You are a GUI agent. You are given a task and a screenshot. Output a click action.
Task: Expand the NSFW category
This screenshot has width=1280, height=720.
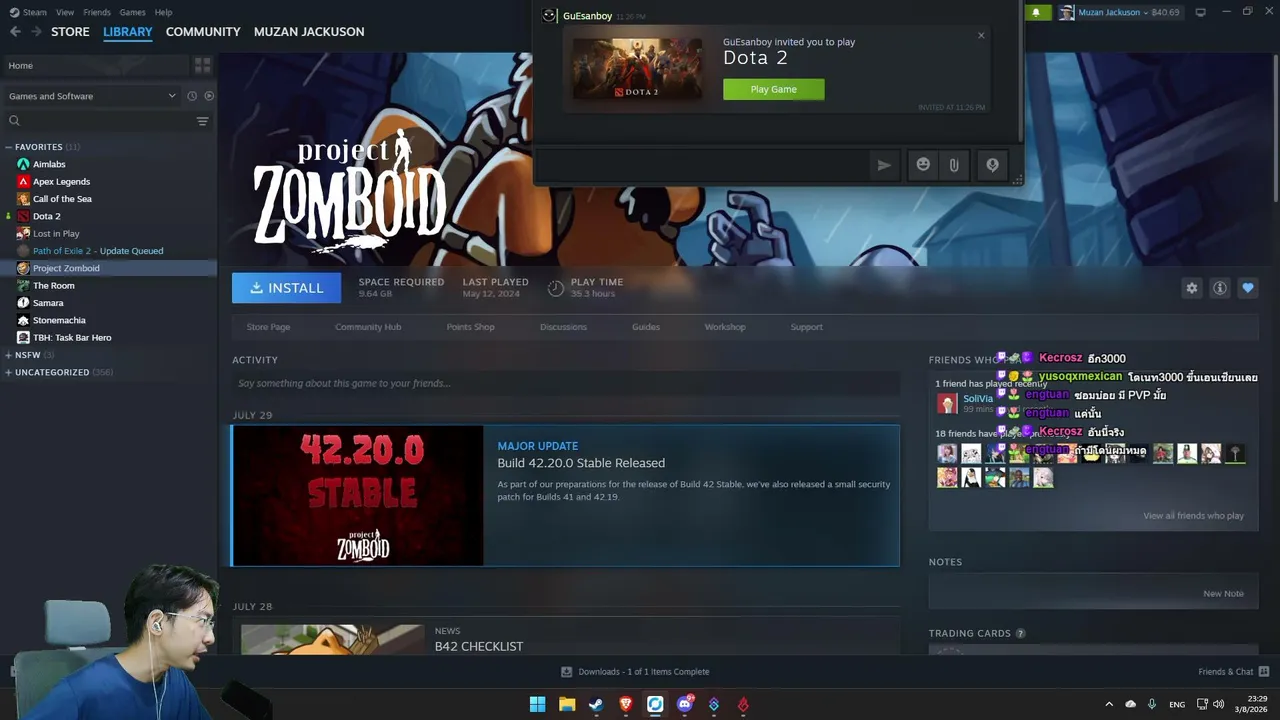[9, 355]
